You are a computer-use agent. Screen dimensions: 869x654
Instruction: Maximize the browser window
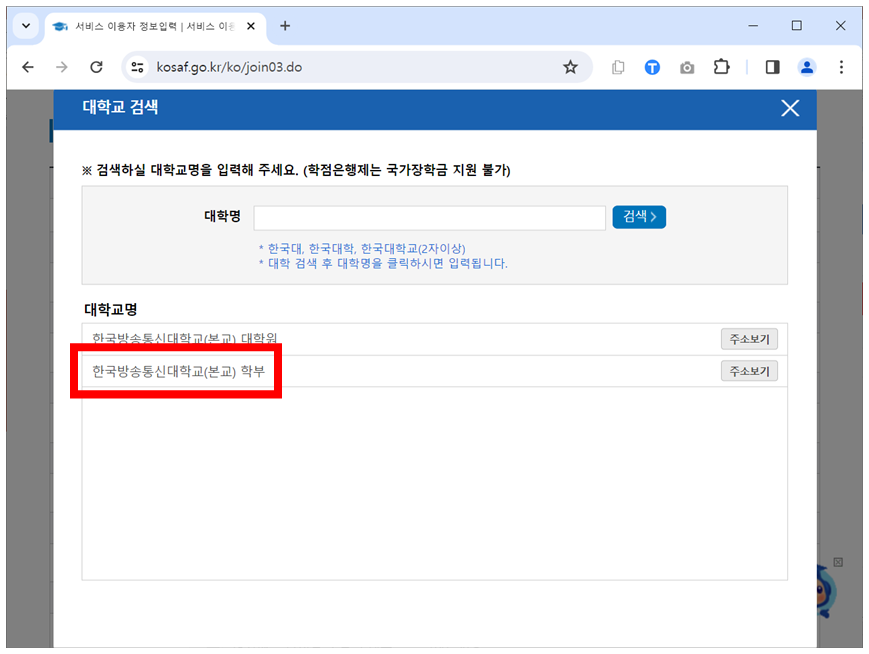(x=796, y=26)
